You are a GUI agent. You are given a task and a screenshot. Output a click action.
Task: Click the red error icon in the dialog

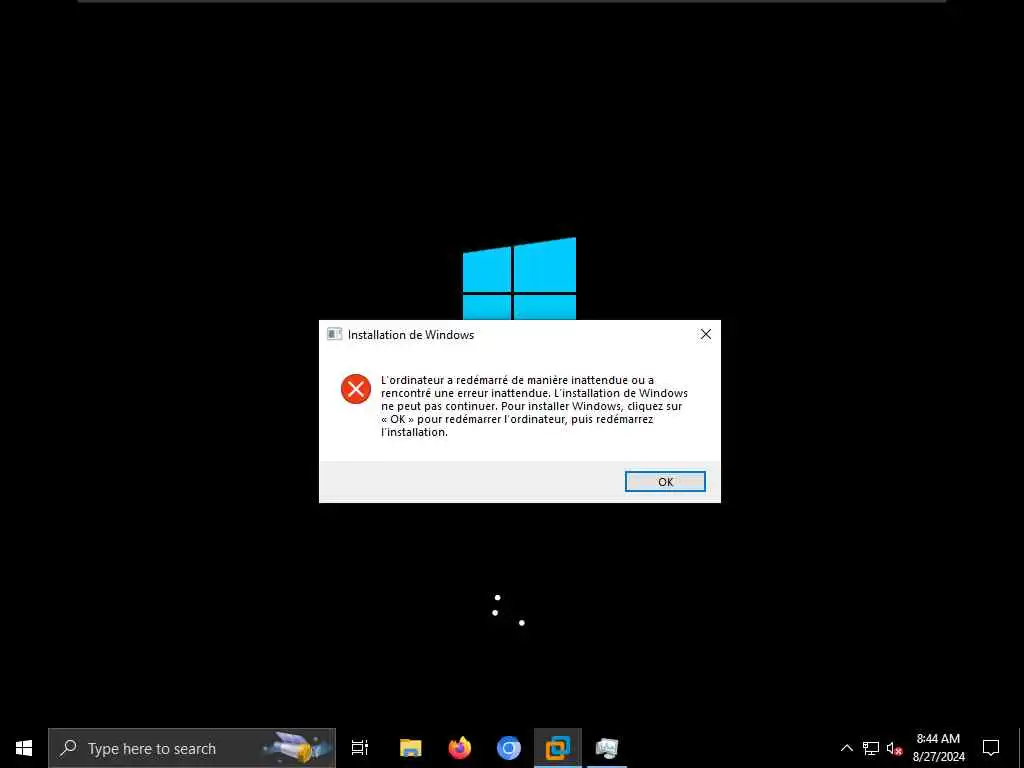click(x=356, y=389)
